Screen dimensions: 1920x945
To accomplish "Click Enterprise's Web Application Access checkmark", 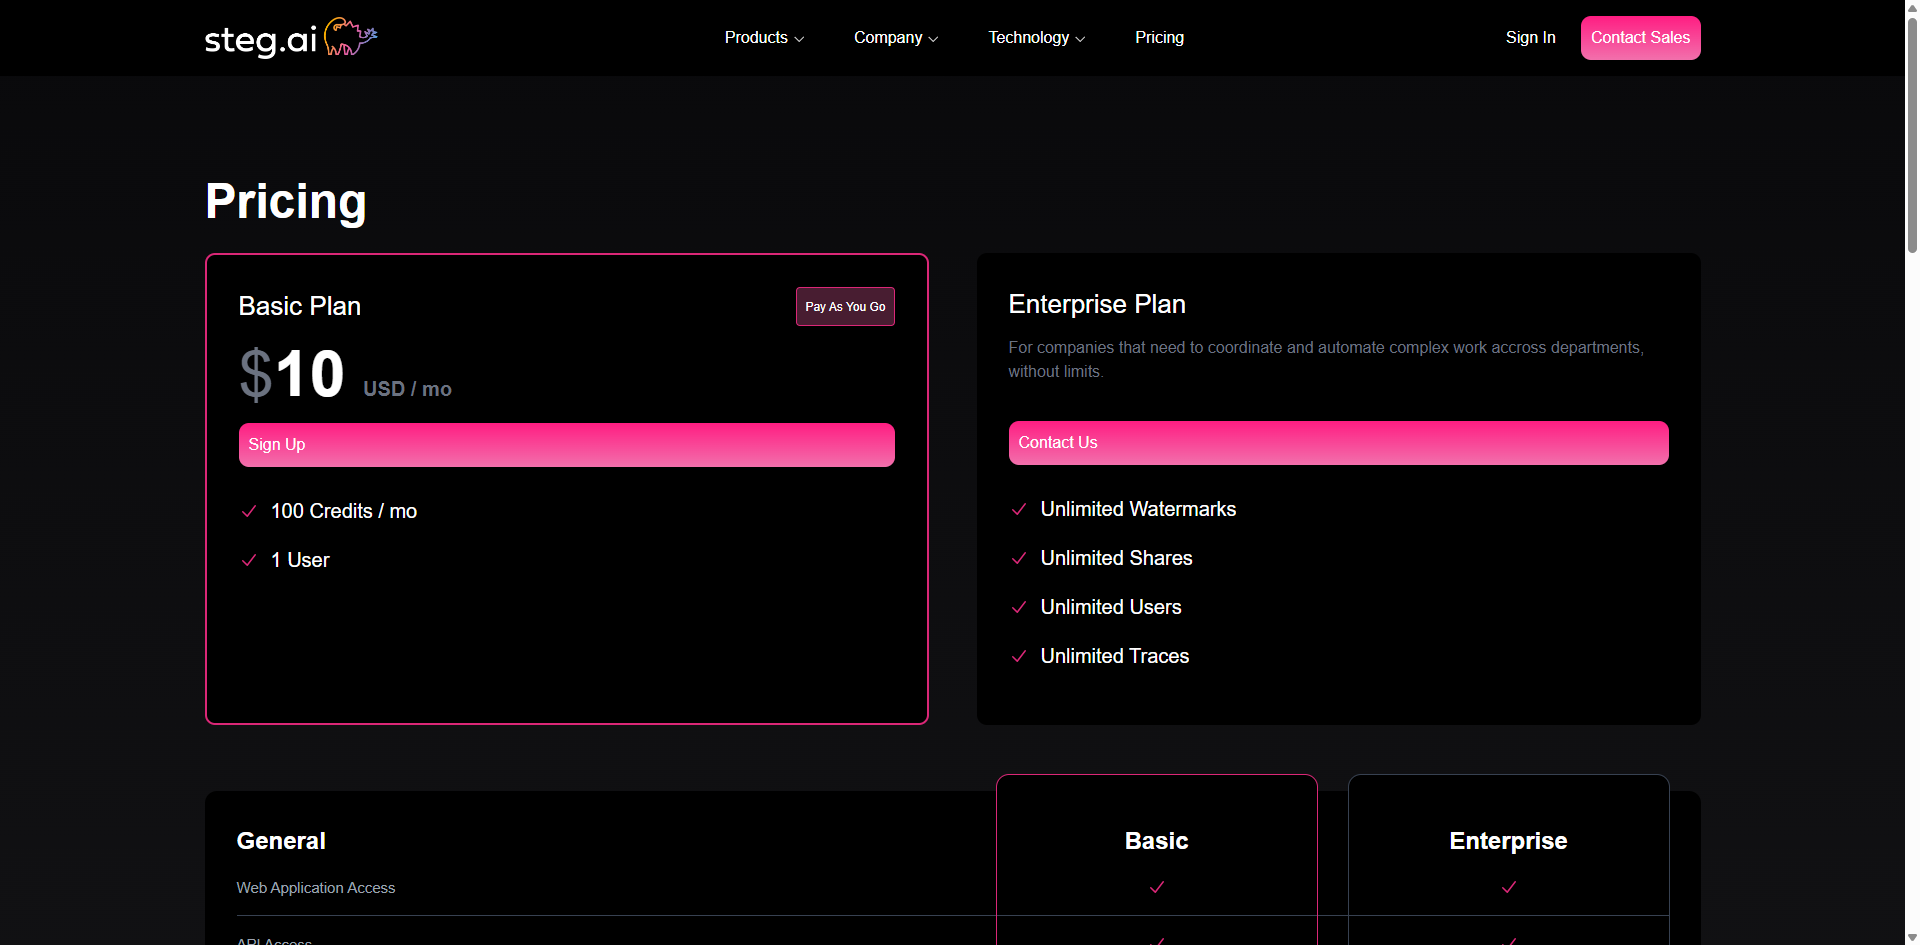I will (1507, 888).
